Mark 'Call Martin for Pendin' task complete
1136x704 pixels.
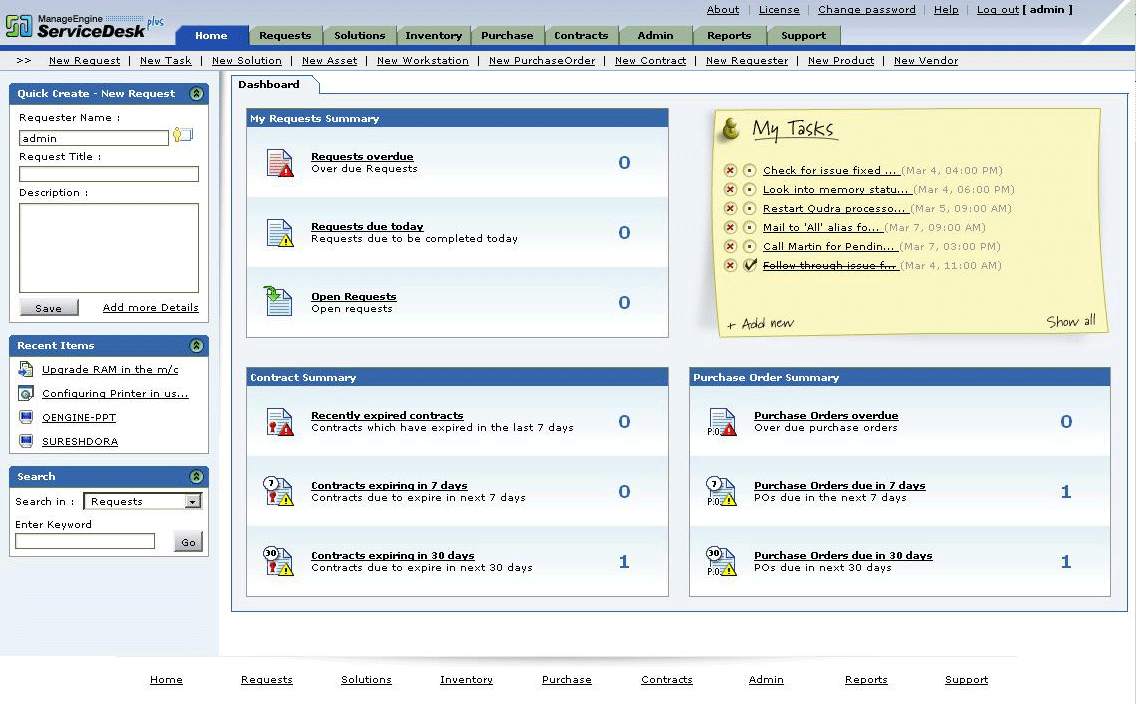pos(750,246)
